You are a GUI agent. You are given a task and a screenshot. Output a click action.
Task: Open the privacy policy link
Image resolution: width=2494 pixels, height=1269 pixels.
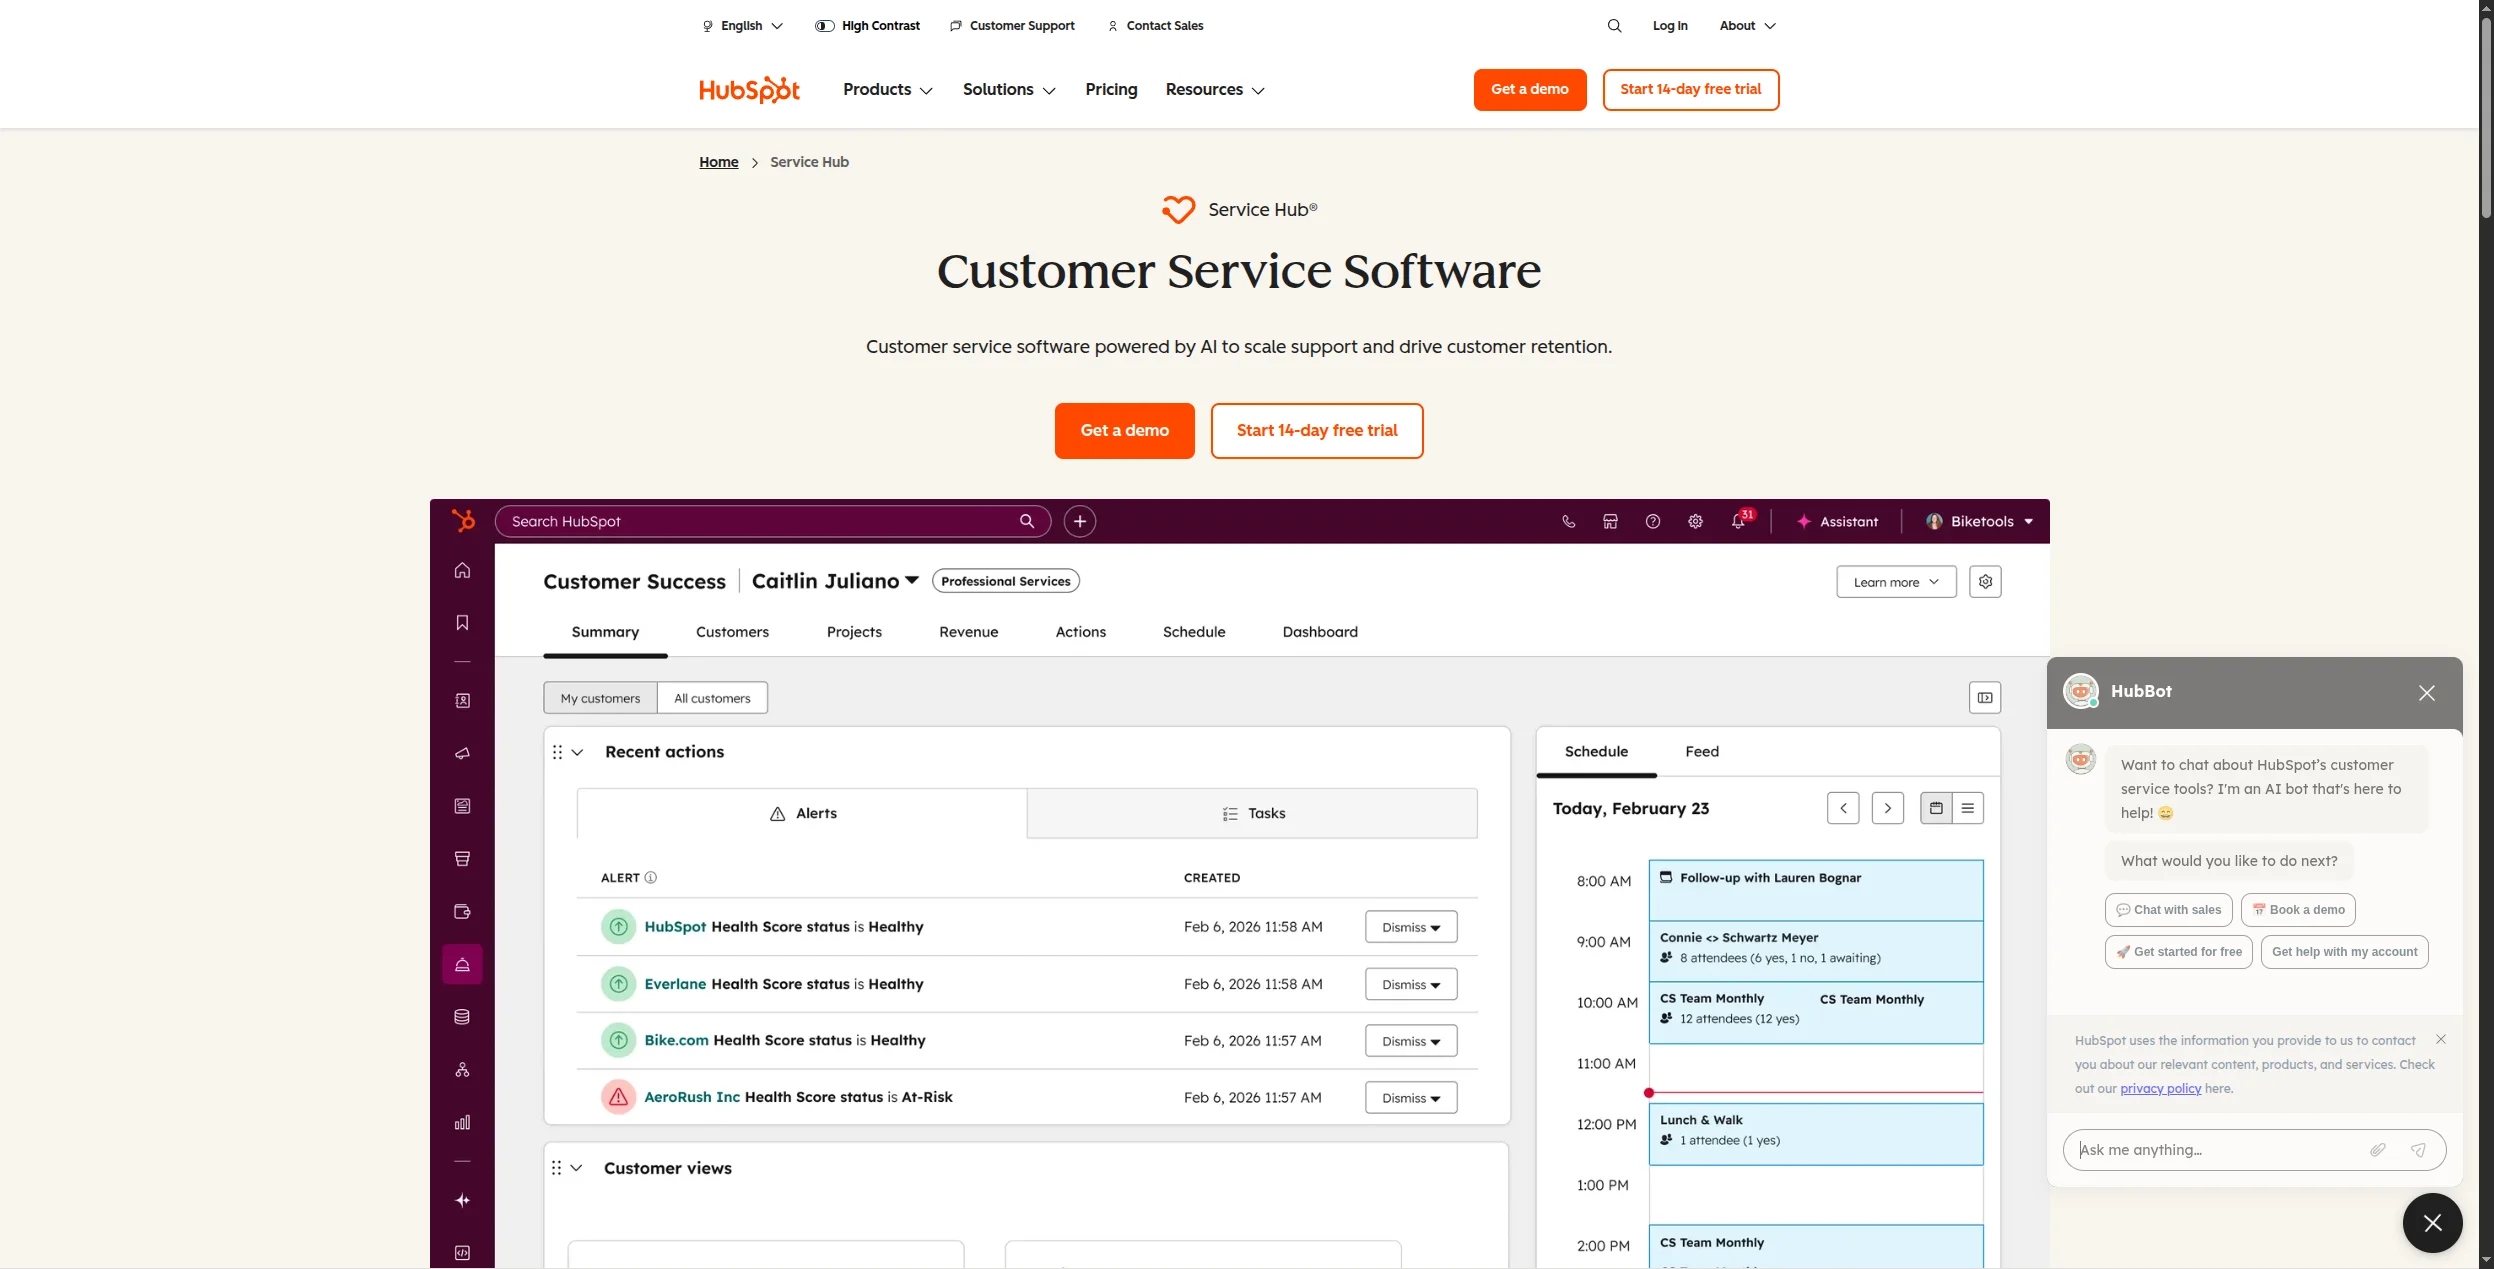pyautogui.click(x=2160, y=1089)
